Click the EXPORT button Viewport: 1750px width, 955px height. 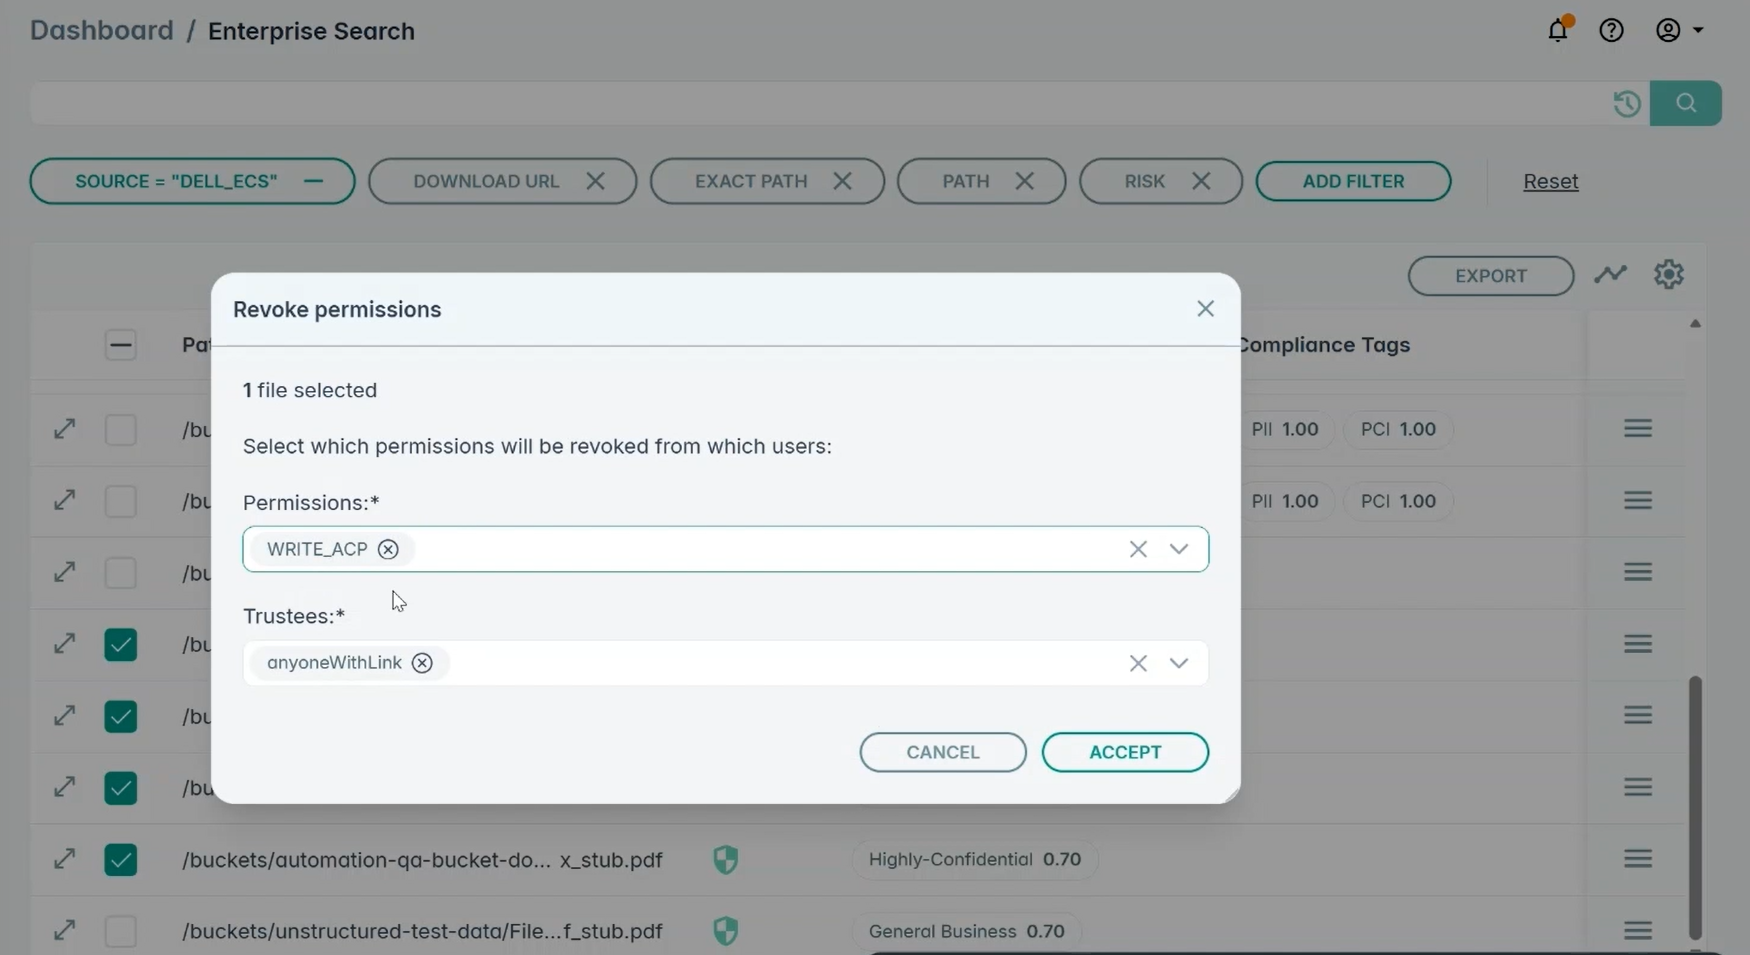point(1491,276)
